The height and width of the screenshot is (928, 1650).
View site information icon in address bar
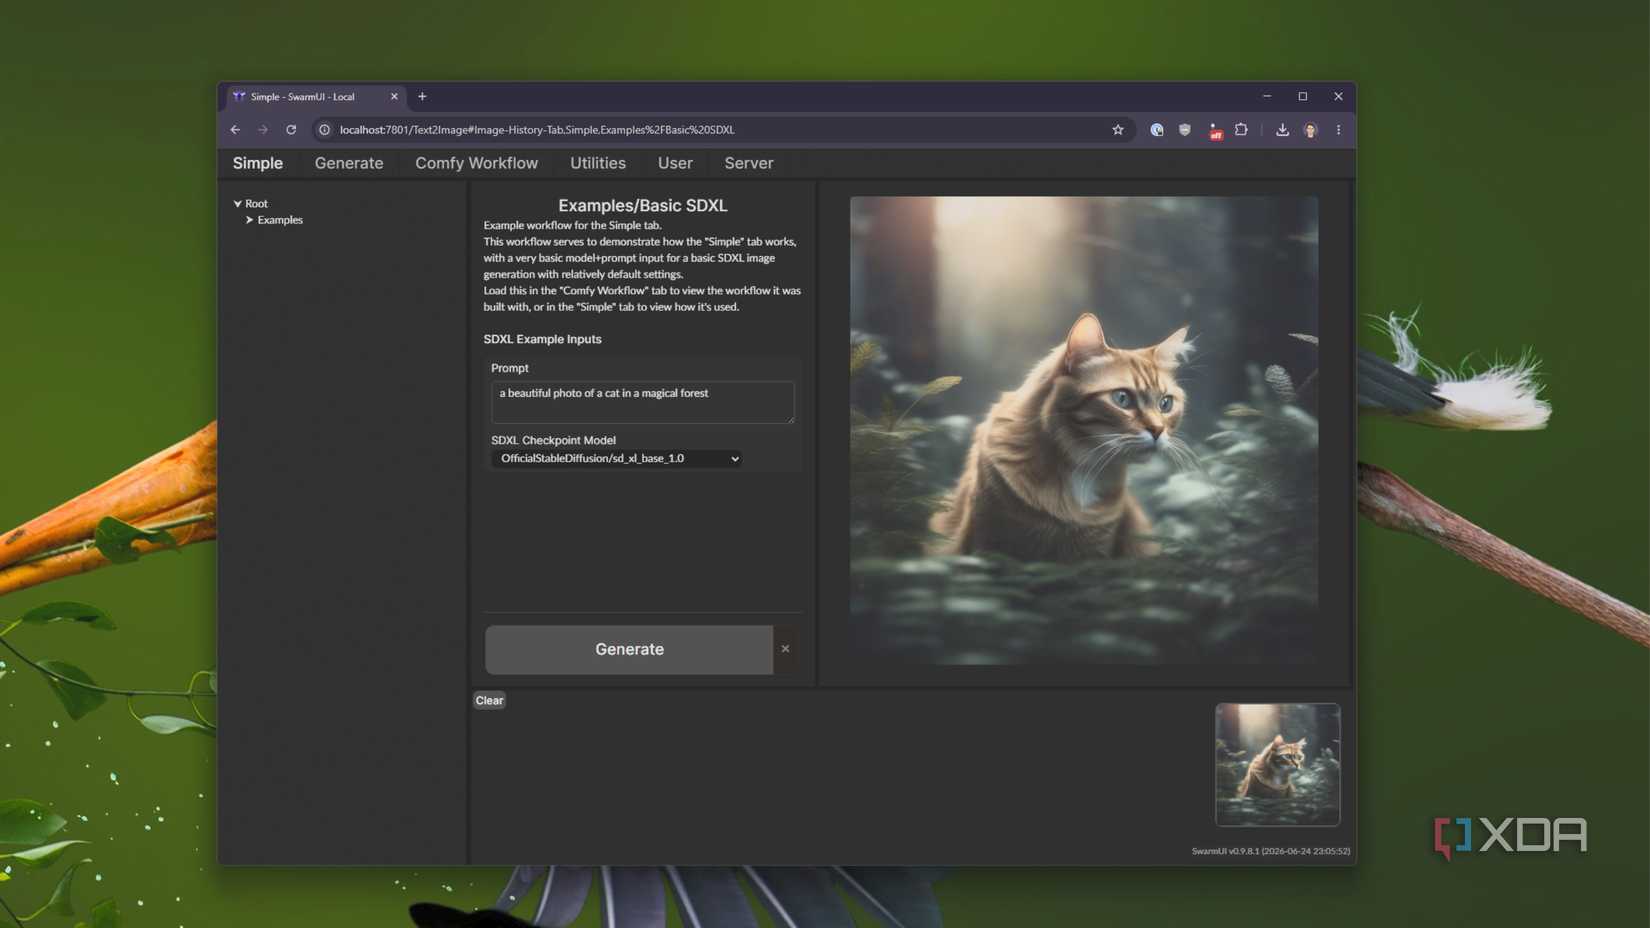tap(324, 130)
